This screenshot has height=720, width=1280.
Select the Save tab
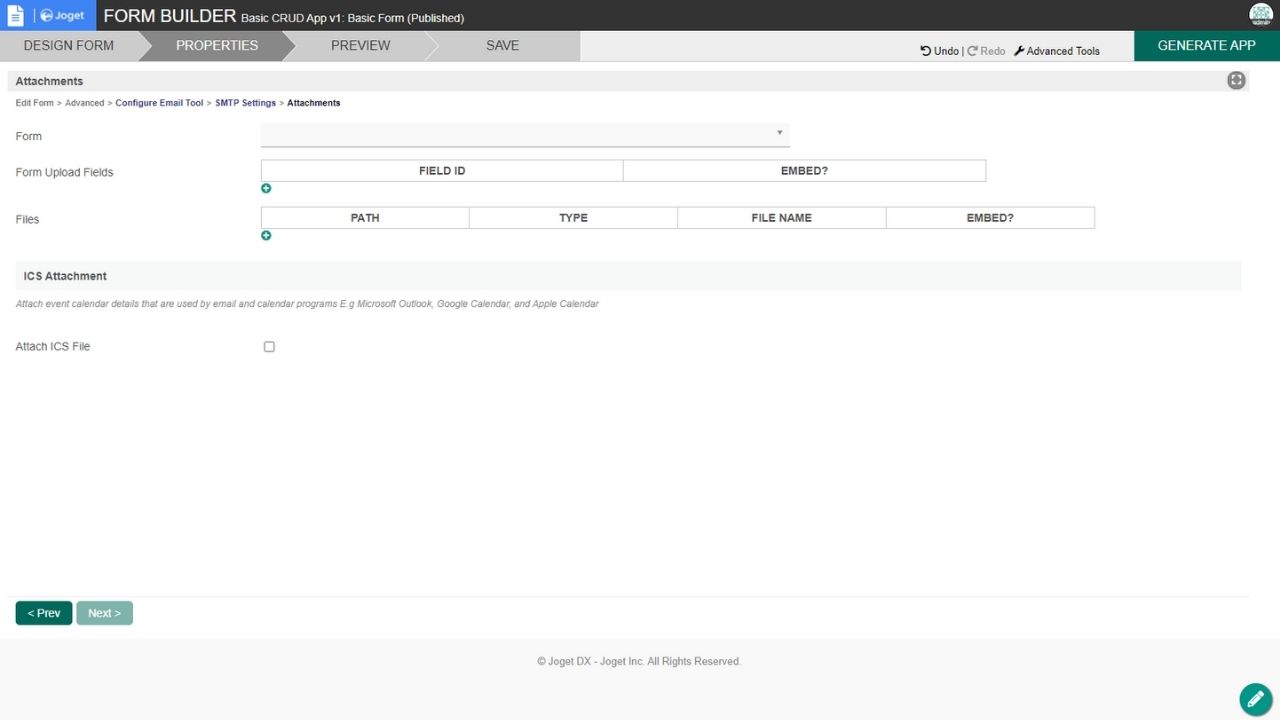click(502, 46)
